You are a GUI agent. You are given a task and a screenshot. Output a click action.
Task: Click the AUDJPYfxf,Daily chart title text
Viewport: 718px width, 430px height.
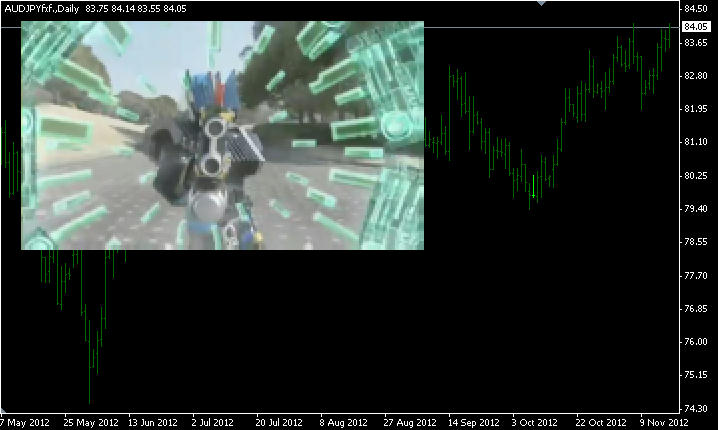coord(42,9)
